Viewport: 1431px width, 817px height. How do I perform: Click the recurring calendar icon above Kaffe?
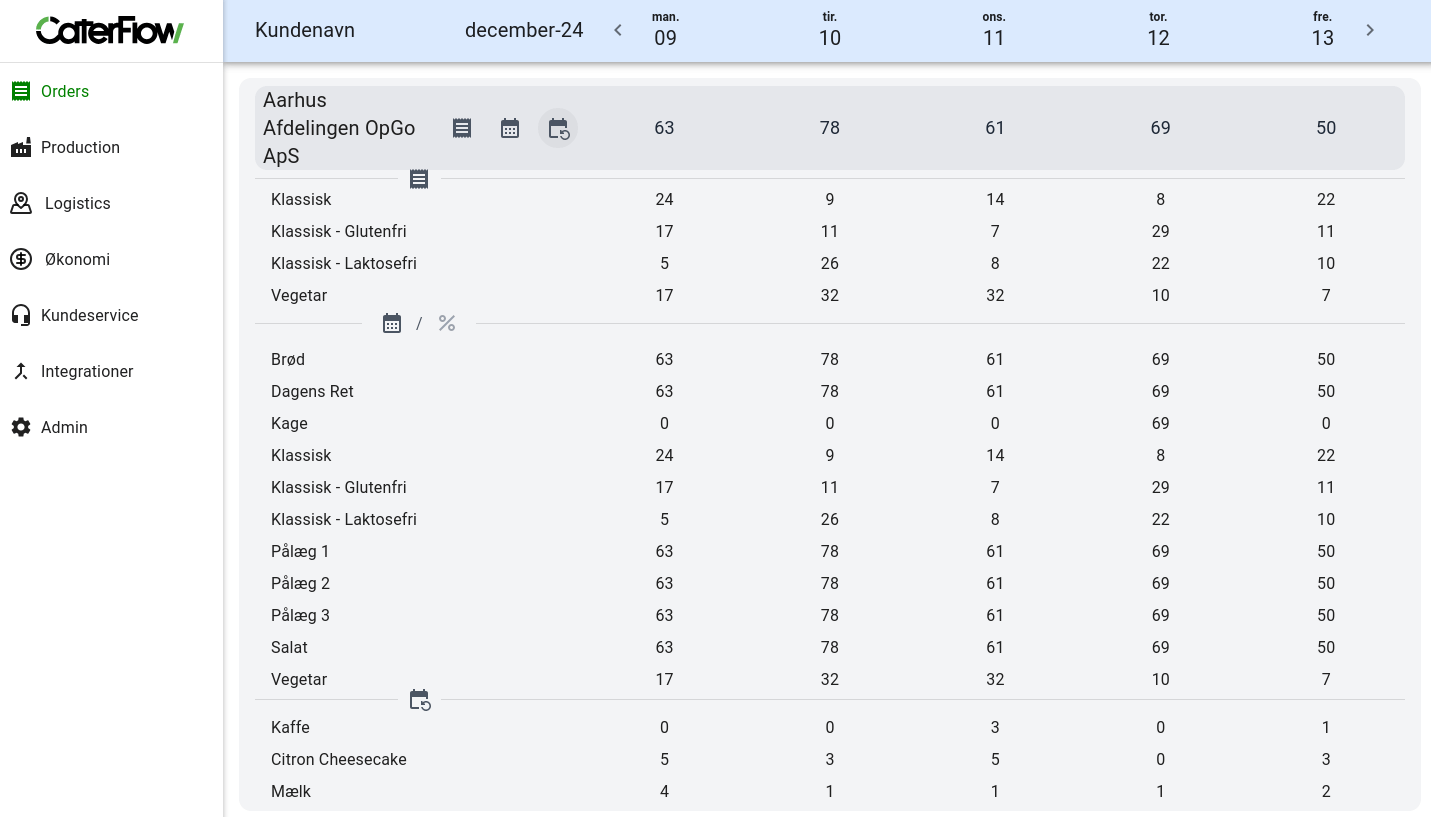[x=420, y=700]
